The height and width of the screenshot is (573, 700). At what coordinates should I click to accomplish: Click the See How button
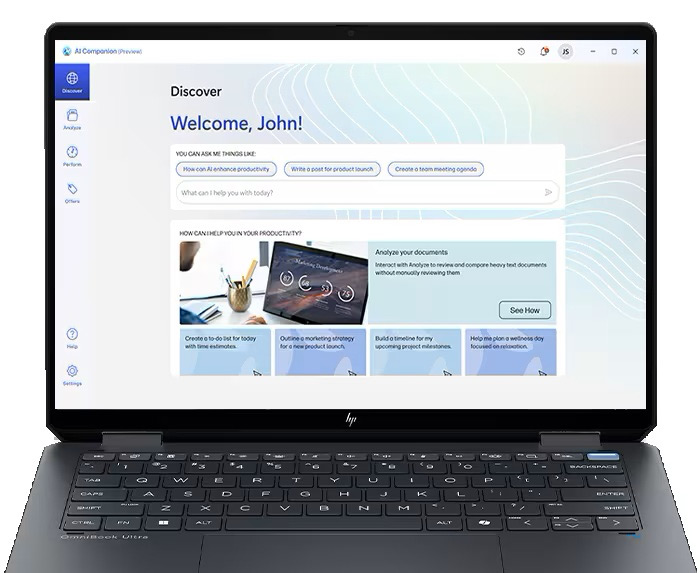[x=525, y=310]
